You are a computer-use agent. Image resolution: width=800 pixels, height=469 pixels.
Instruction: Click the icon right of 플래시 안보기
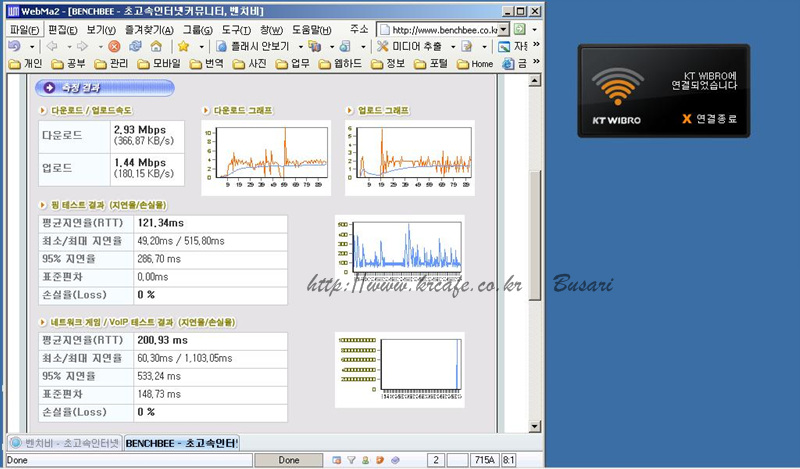[315, 46]
